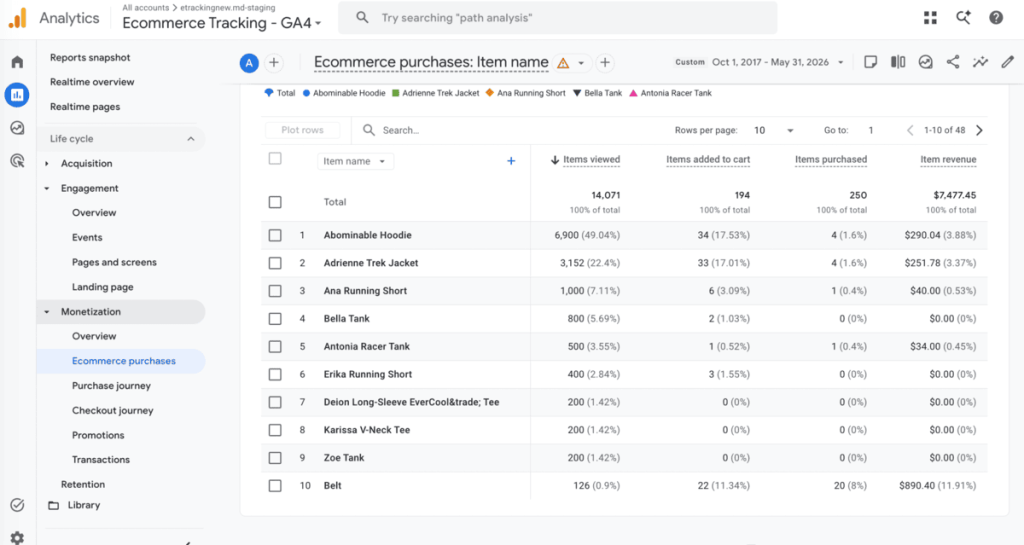The image size is (1024, 545).
Task: Check the Erika Running Short row checkbox
Action: click(275, 375)
